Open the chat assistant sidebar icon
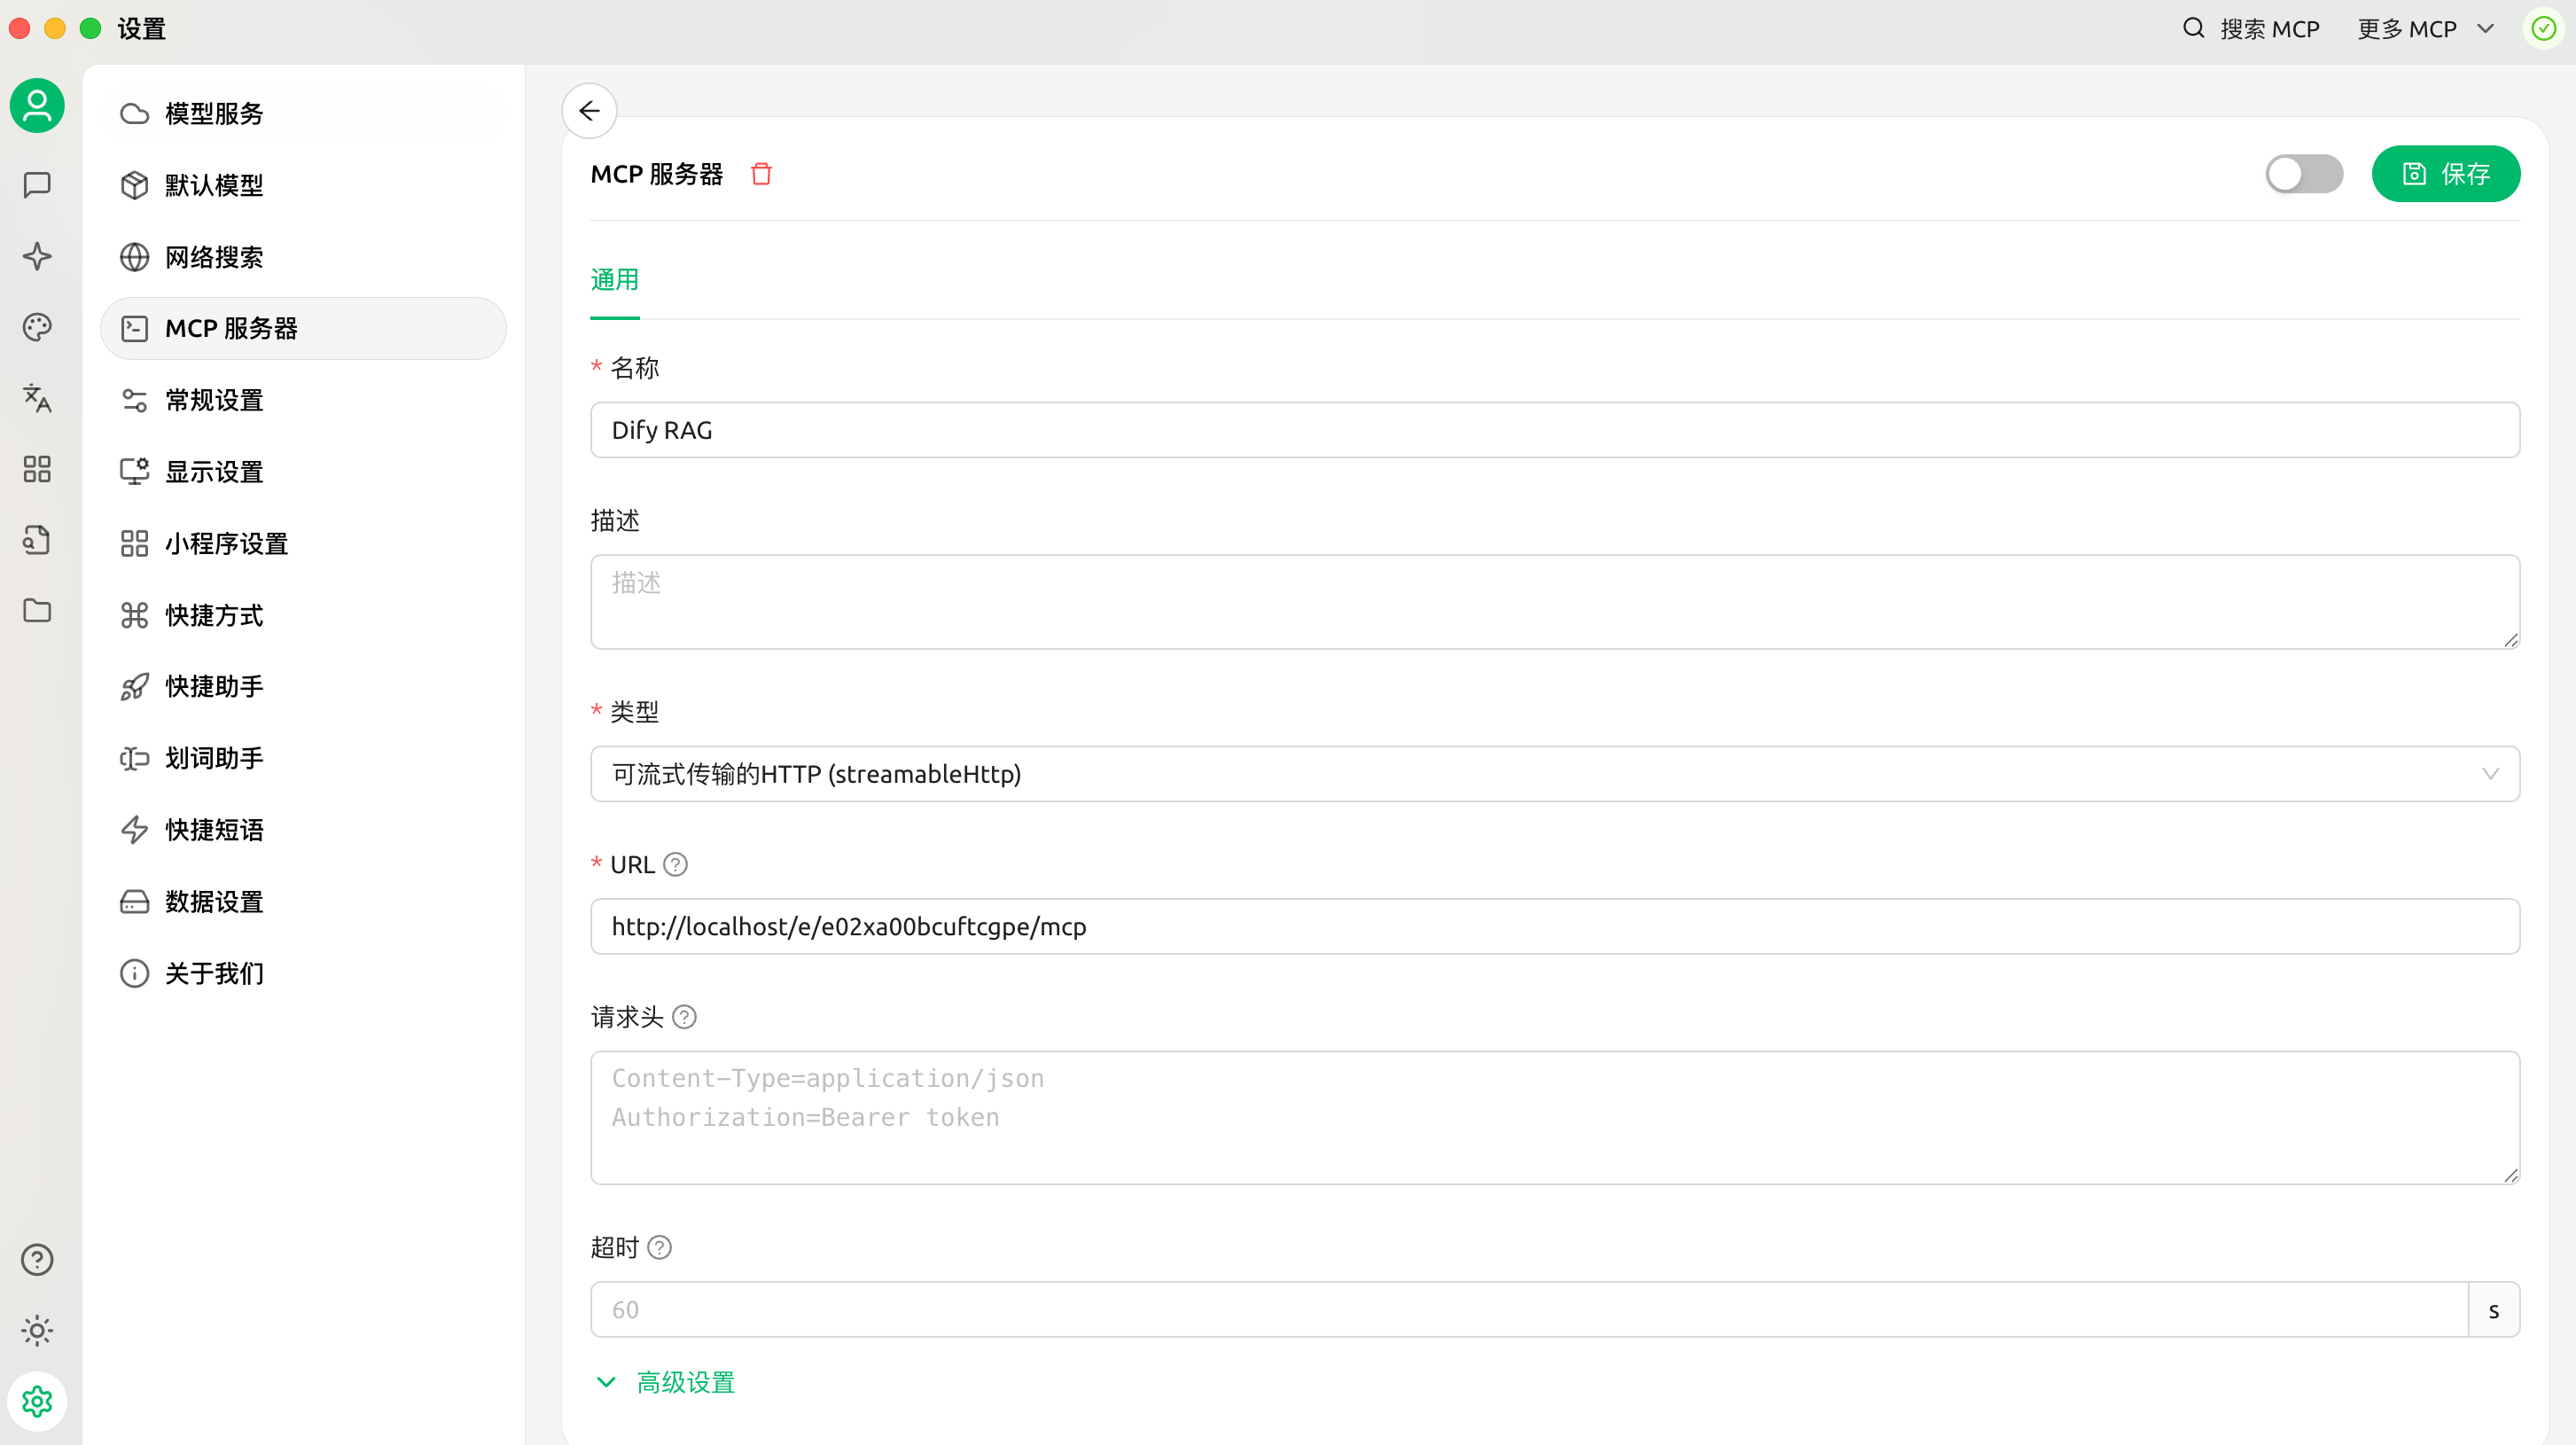Screen dimensions: 2576x1445 tap(37, 184)
